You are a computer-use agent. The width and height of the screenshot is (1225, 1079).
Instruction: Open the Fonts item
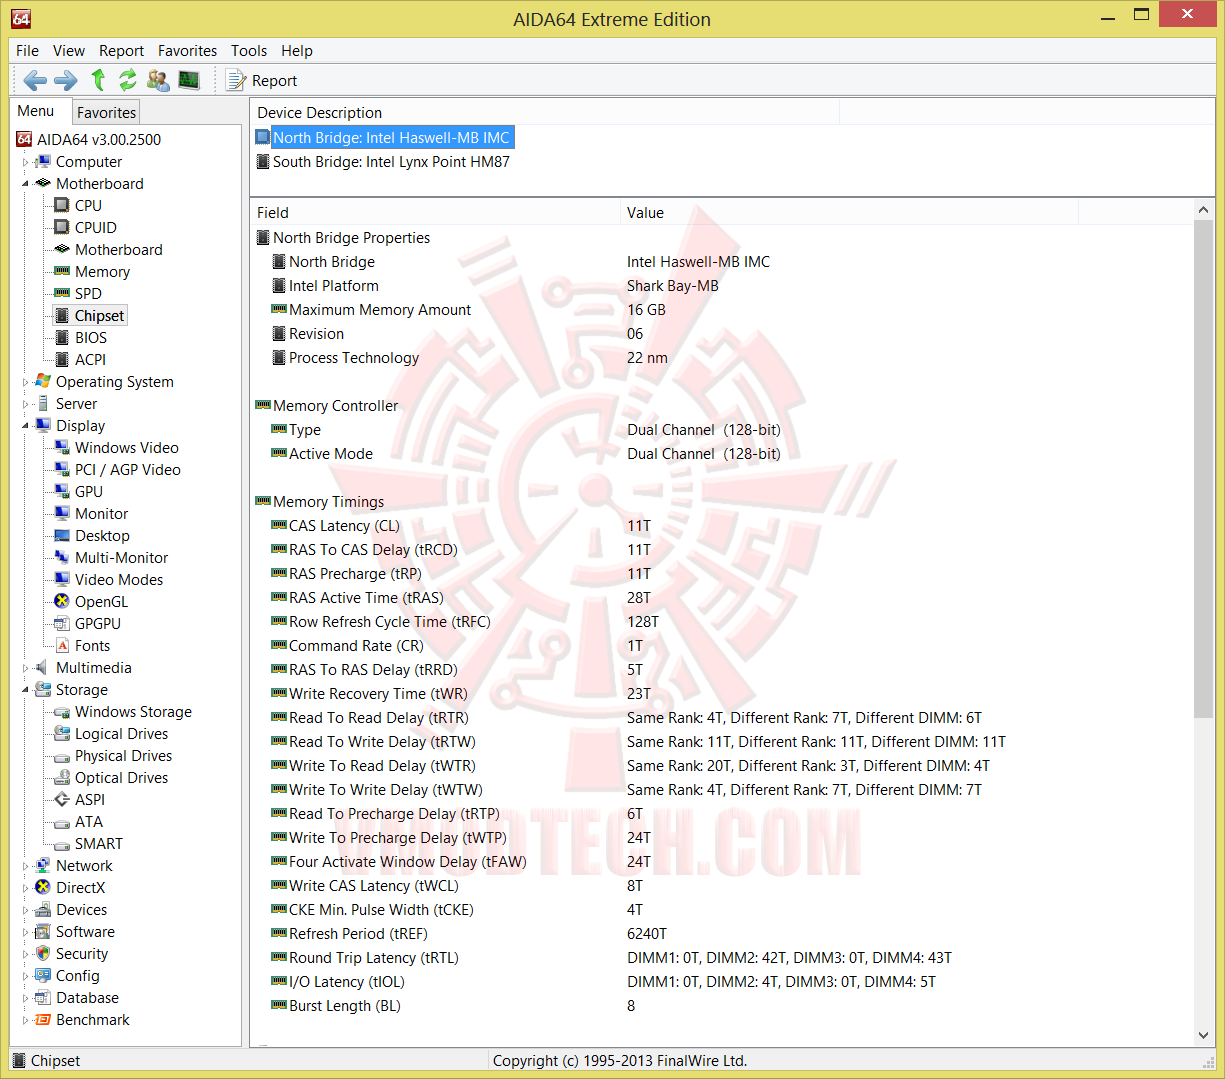pyautogui.click(x=92, y=646)
